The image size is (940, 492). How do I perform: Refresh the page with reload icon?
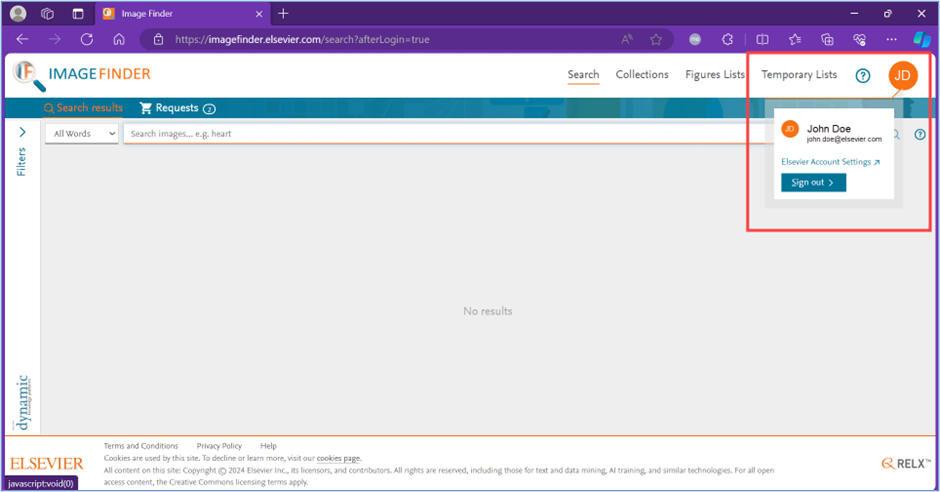point(87,40)
